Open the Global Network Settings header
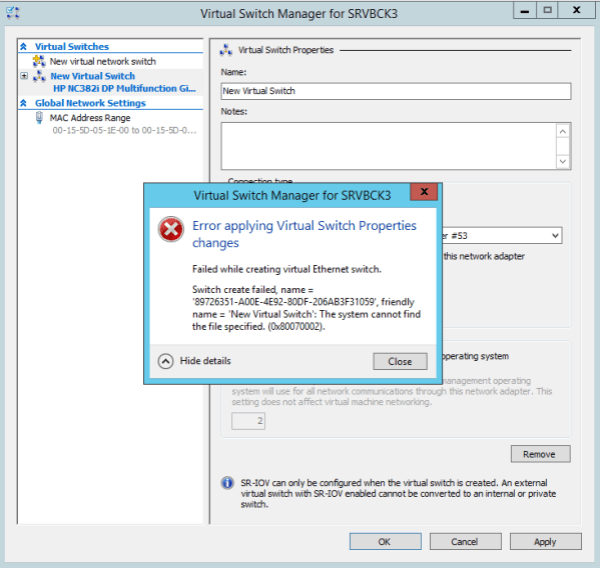Screen dimensions: 600x568 pyautogui.click(x=90, y=103)
